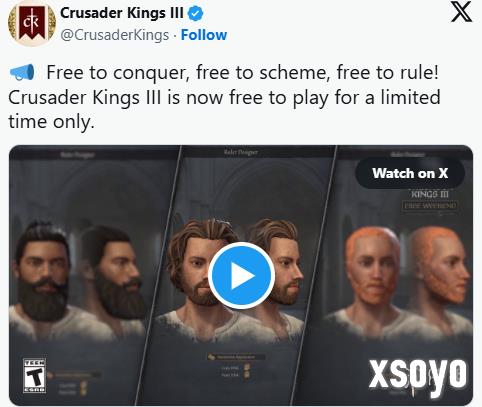Click the Watch on X button

pos(410,173)
